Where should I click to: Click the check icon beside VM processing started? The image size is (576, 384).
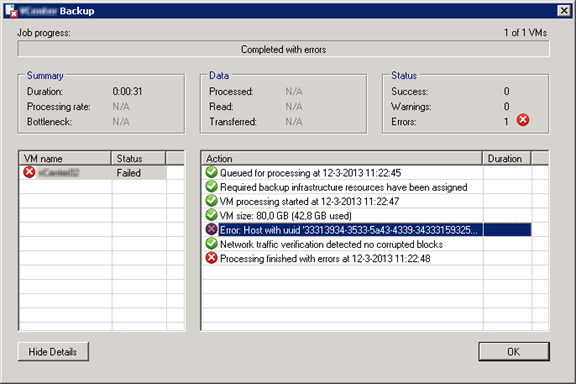point(212,201)
